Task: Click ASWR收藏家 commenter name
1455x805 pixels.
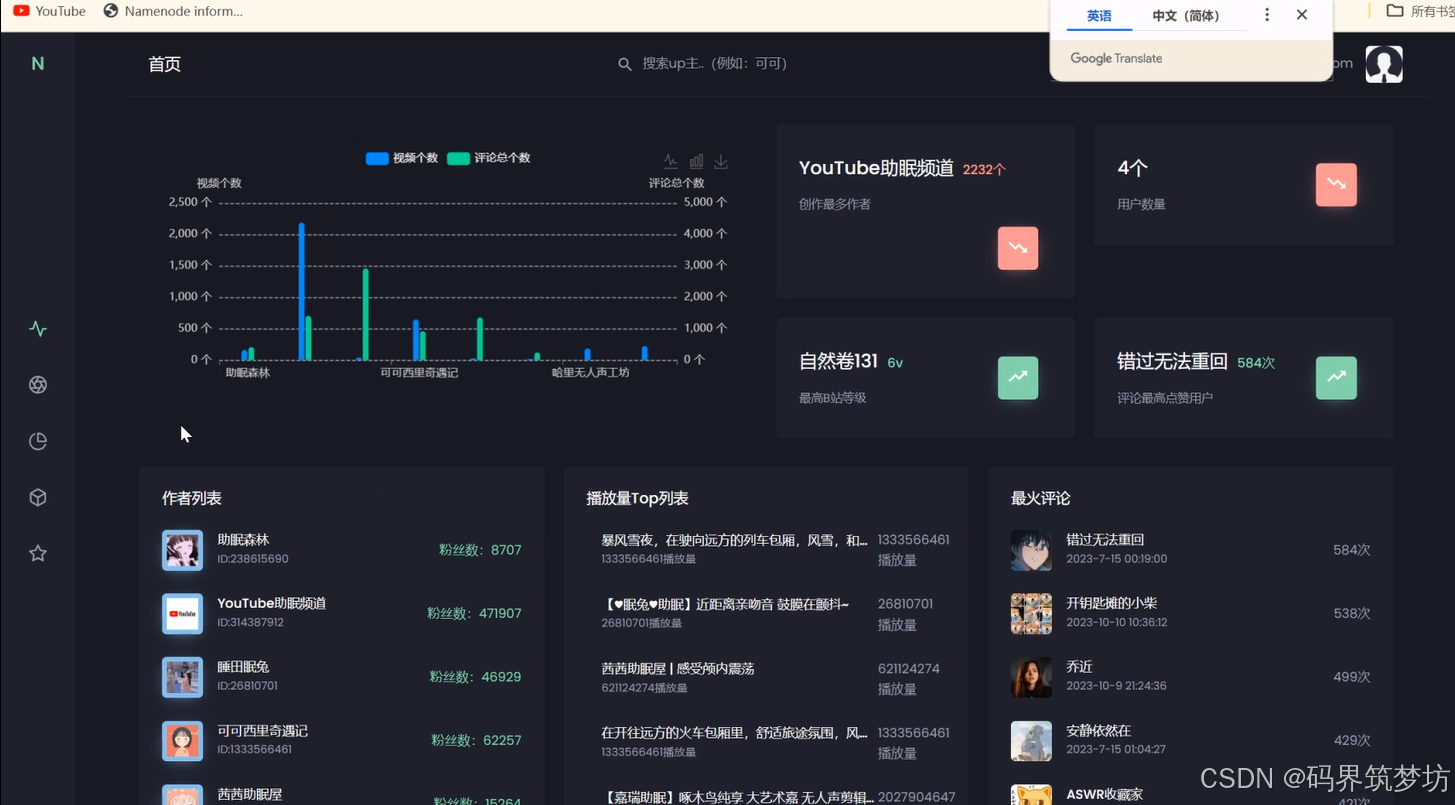Action: [x=1104, y=794]
